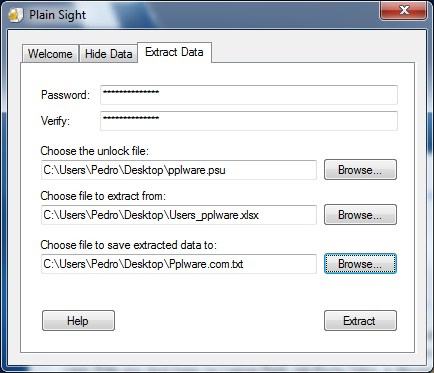Screen dimensions: 434x373
Task: Focus the Password input field
Action: pyautogui.click(x=249, y=95)
